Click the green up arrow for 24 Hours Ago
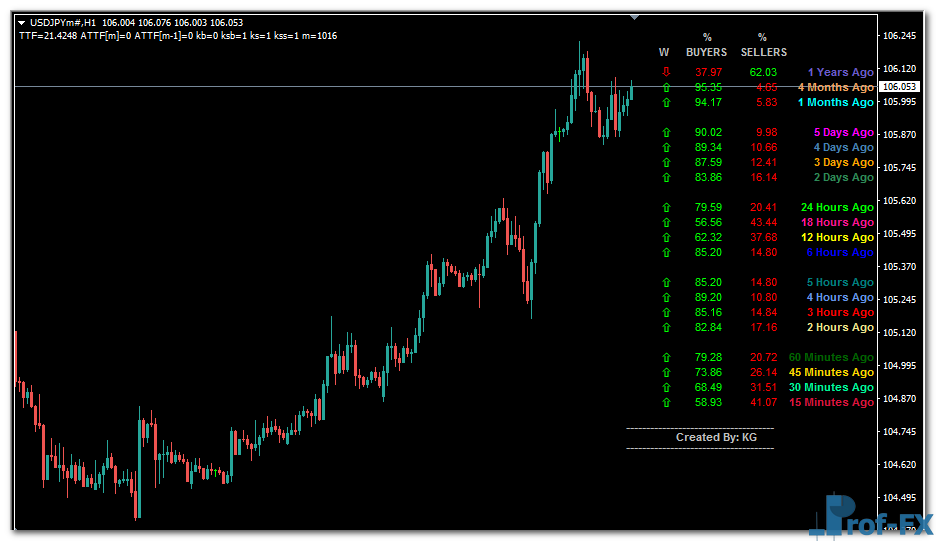The image size is (936, 541). 664,207
